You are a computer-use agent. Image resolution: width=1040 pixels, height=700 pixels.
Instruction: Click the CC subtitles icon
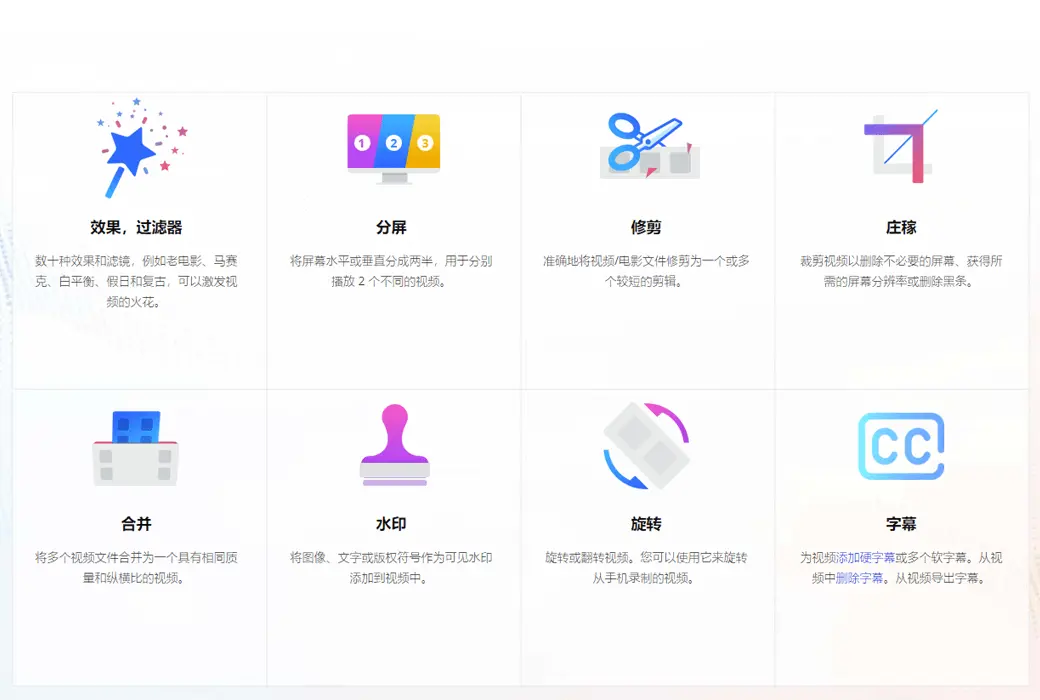click(x=901, y=446)
